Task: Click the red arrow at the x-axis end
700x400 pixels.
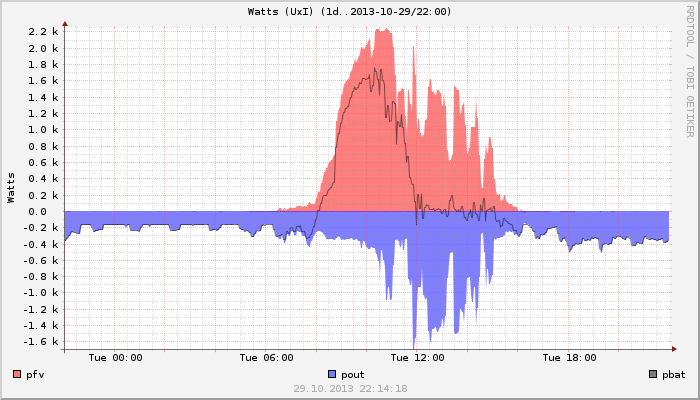Action: pos(674,349)
